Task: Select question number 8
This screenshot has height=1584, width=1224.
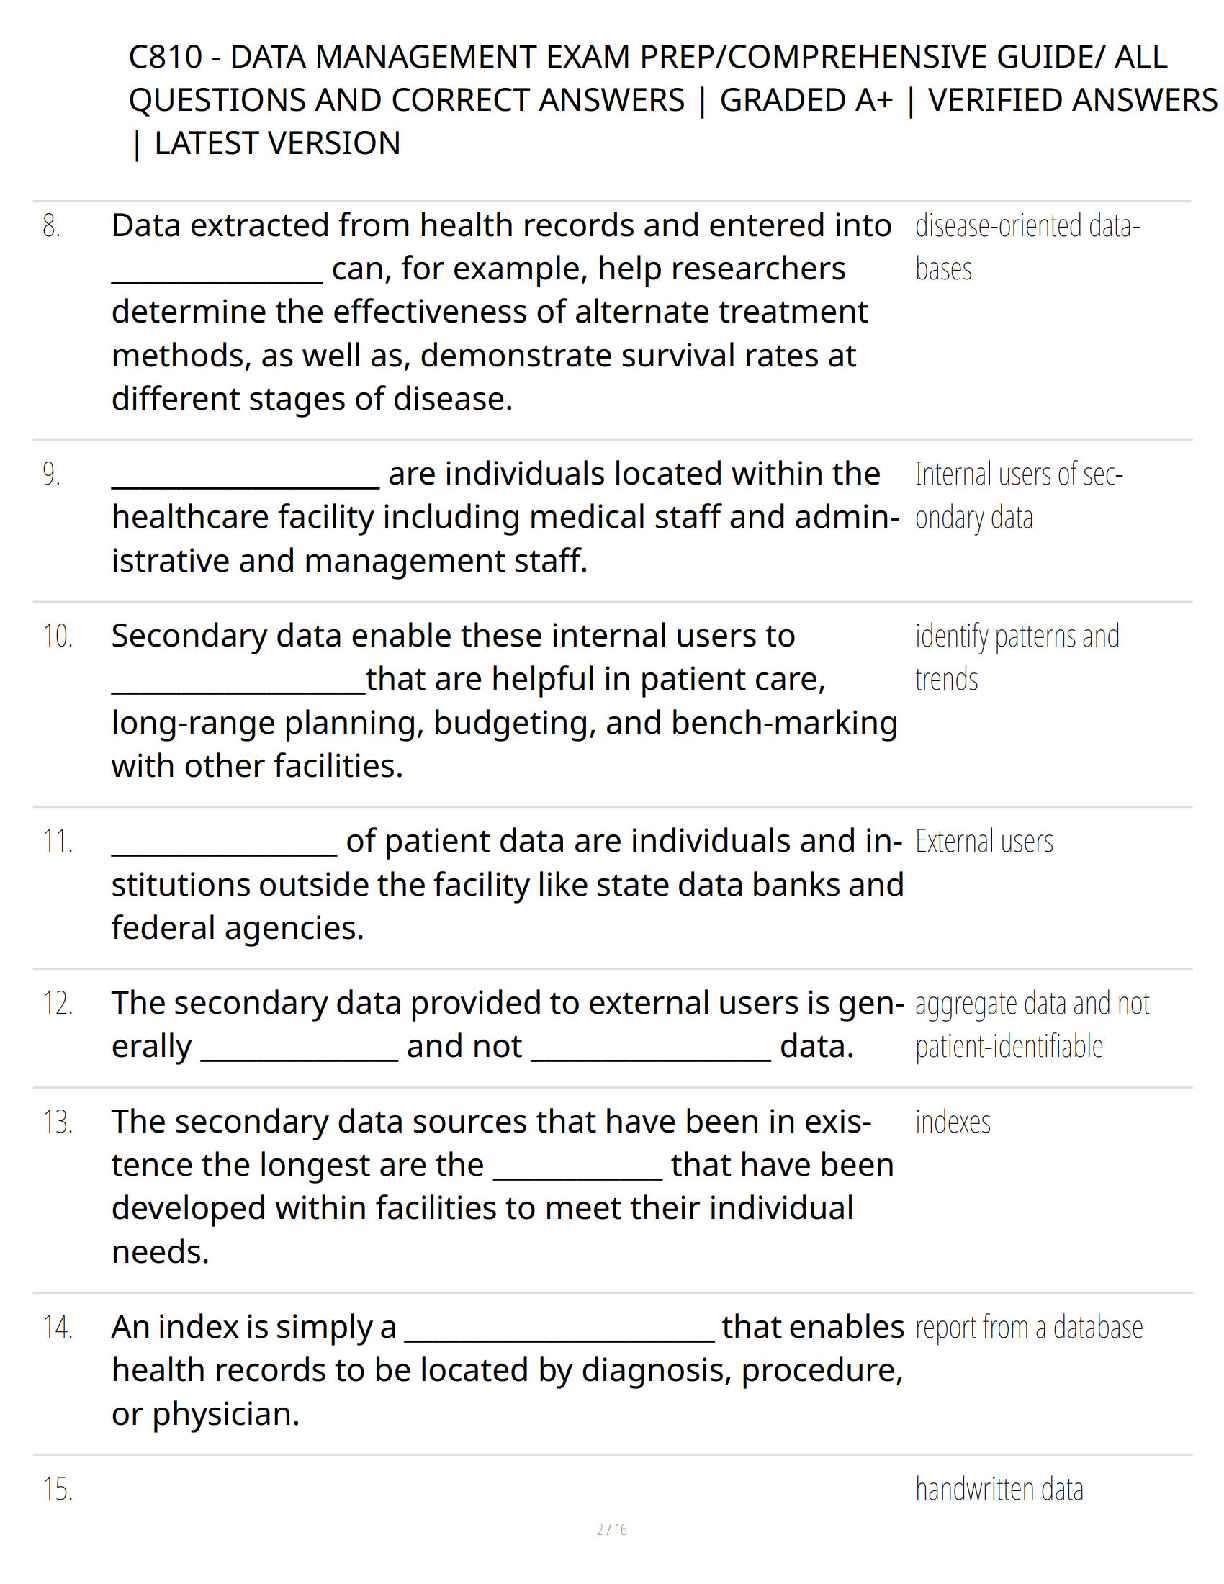Action: pyautogui.click(x=52, y=226)
